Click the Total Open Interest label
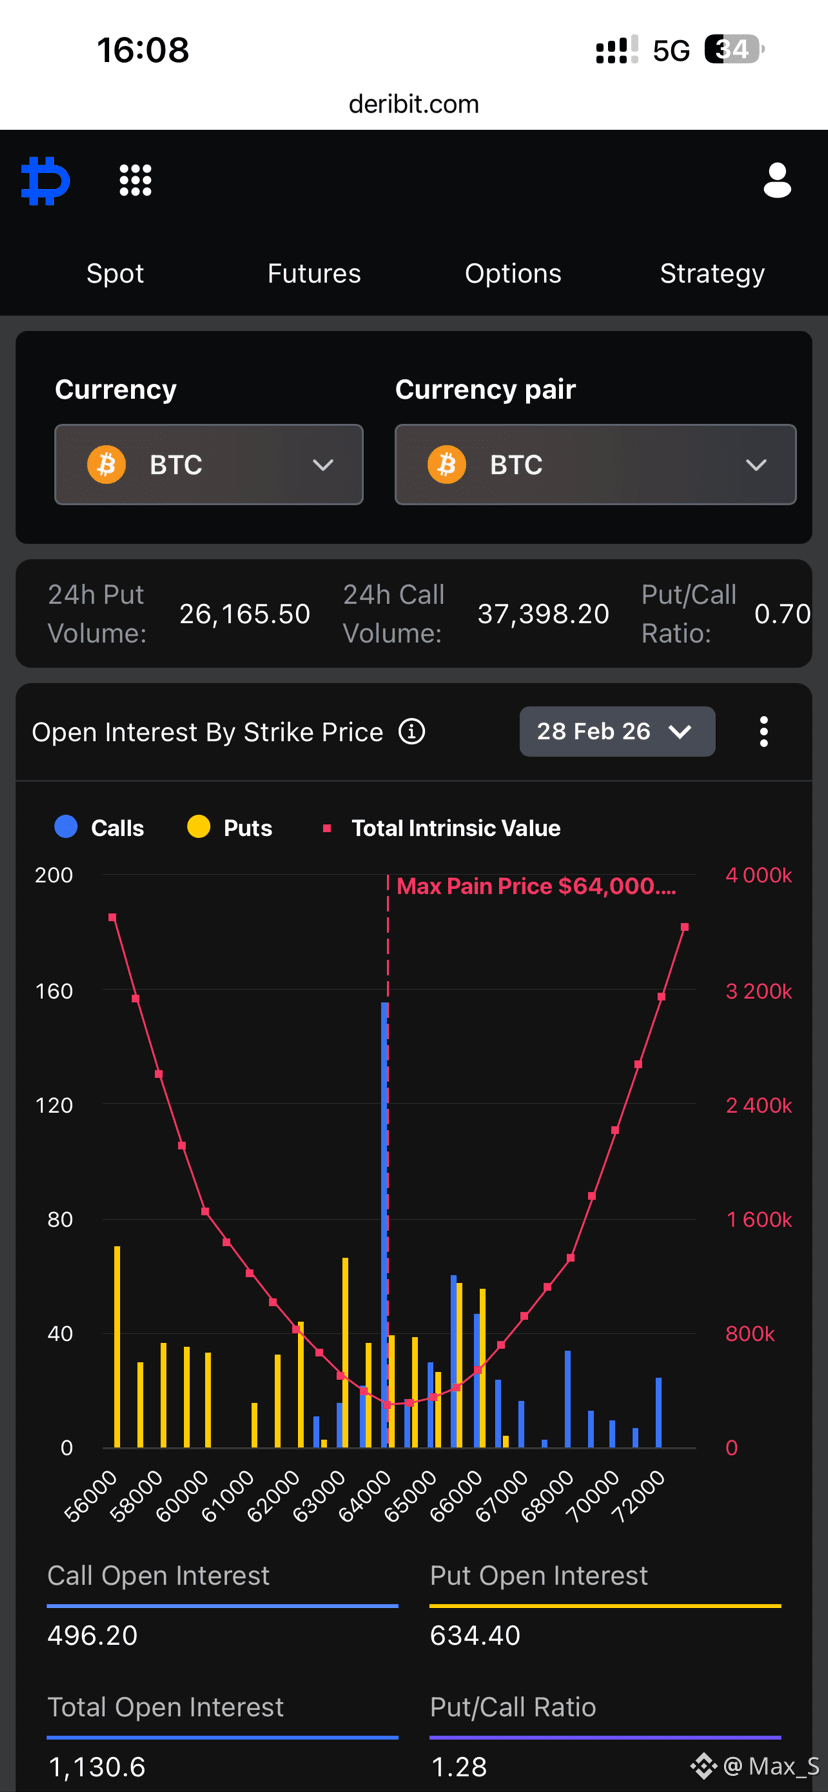Screen dimensions: 828x1792 [165, 1707]
